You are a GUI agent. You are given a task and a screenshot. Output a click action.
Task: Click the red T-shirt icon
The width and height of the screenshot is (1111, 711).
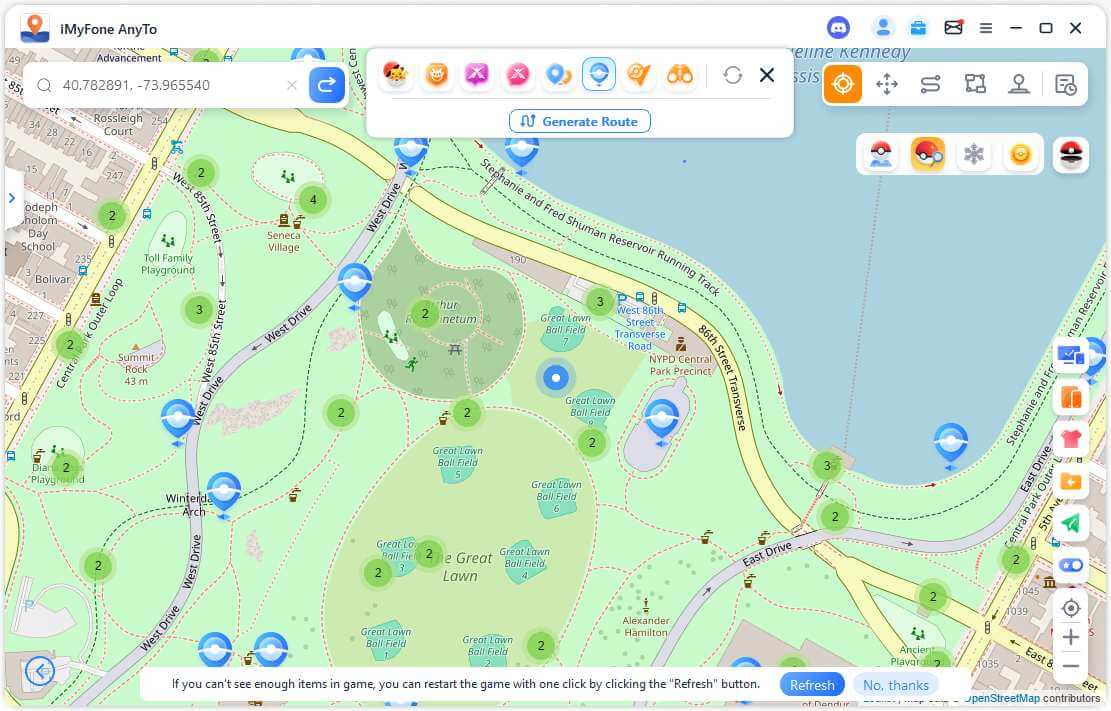coord(1071,440)
